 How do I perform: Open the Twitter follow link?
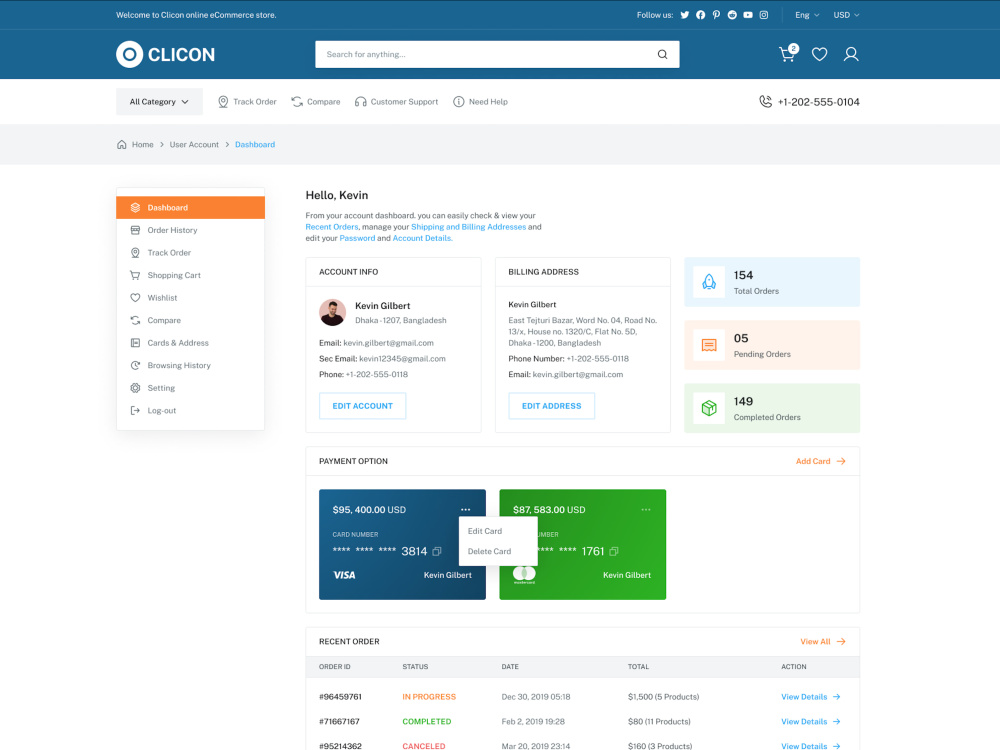click(x=684, y=15)
